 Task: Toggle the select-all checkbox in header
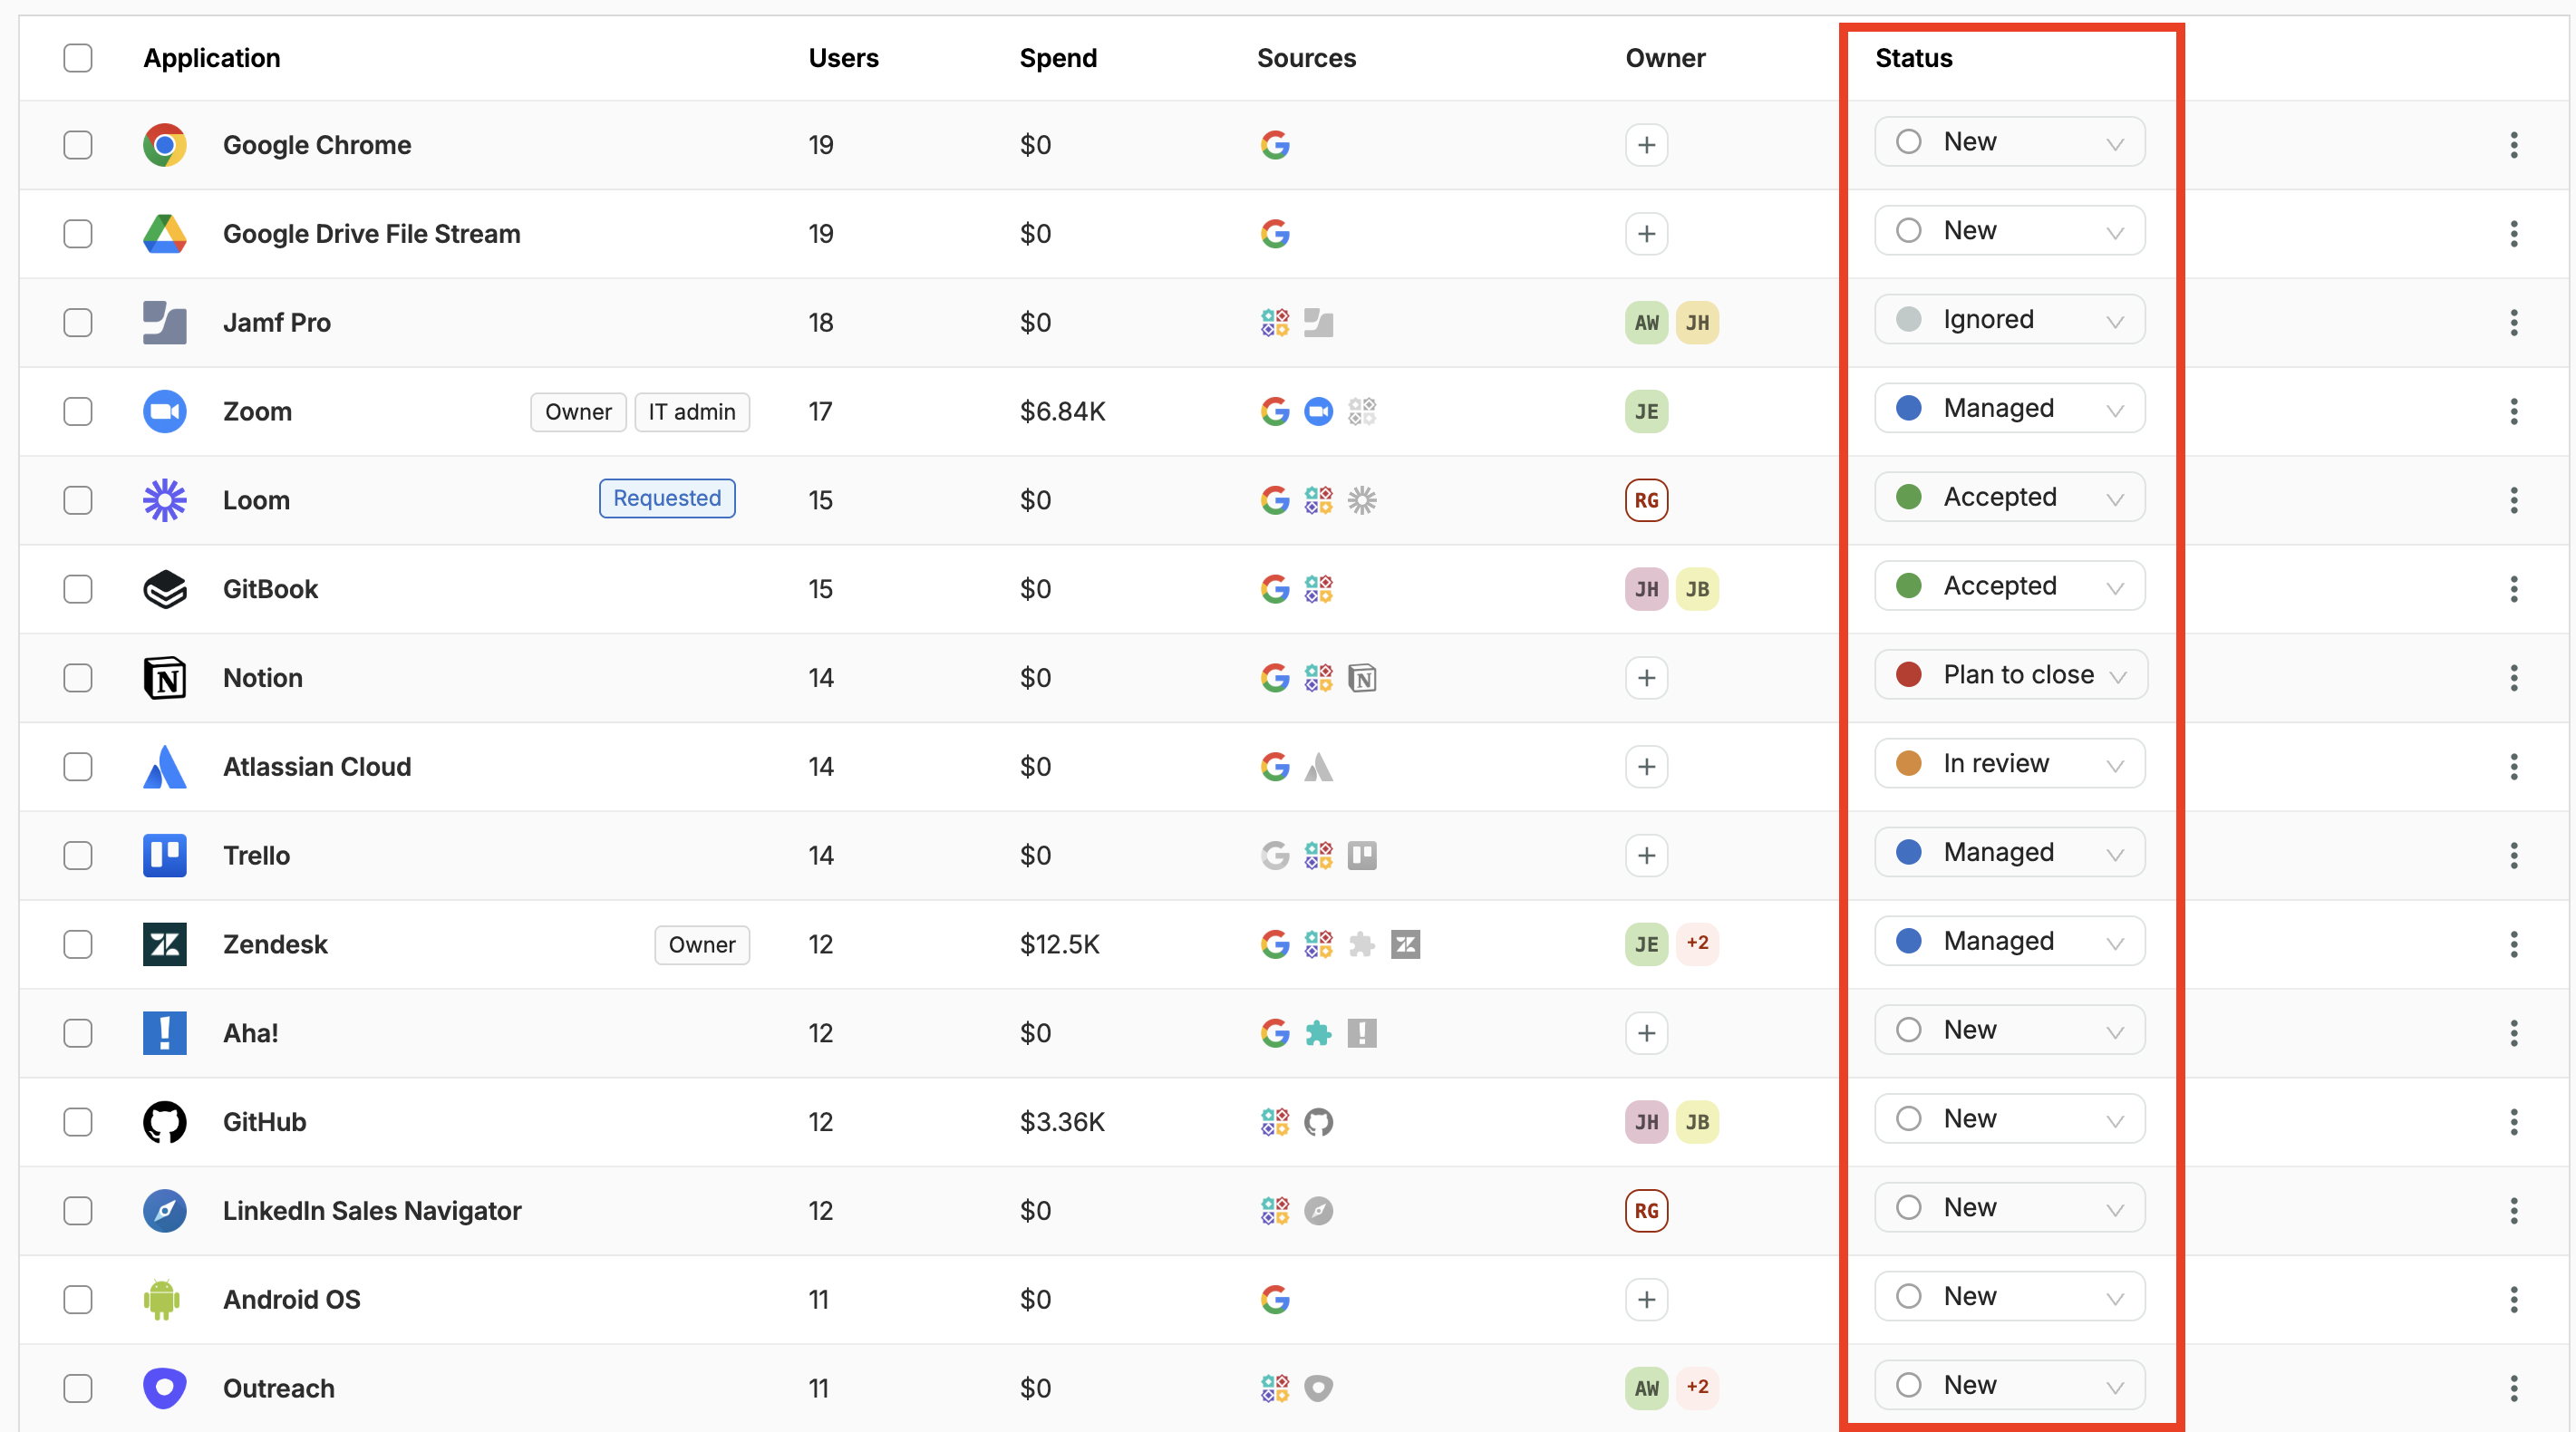tap(78, 58)
